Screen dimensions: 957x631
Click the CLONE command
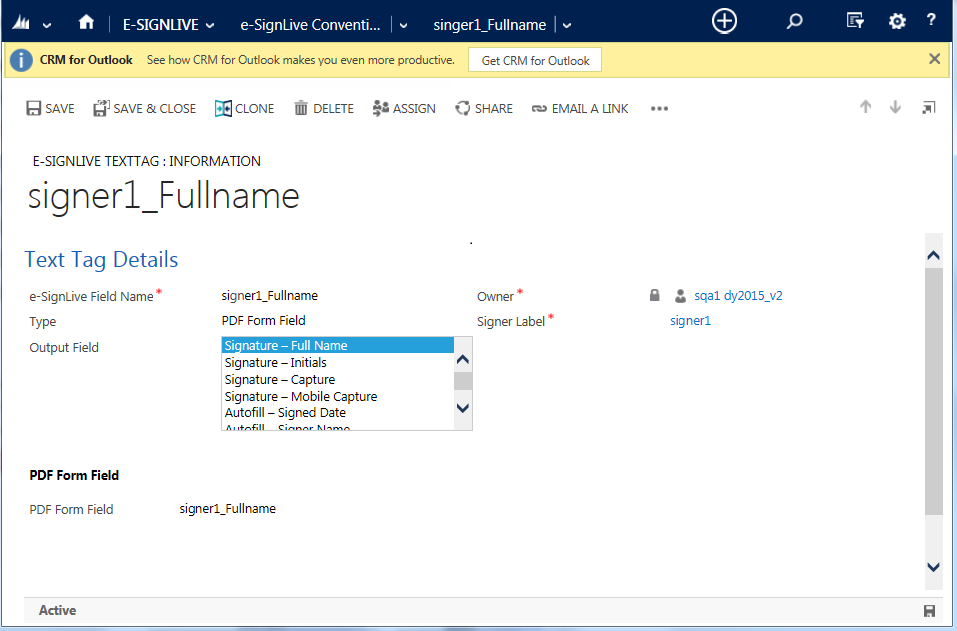244,109
